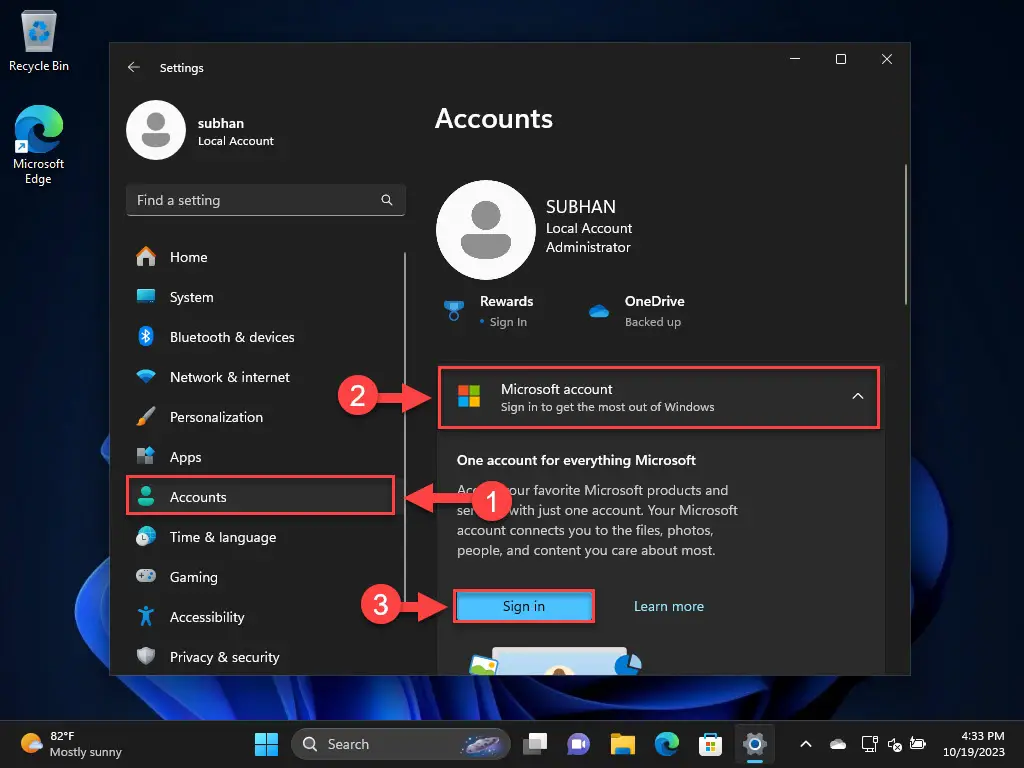Click the taskbar Search box

pos(400,744)
